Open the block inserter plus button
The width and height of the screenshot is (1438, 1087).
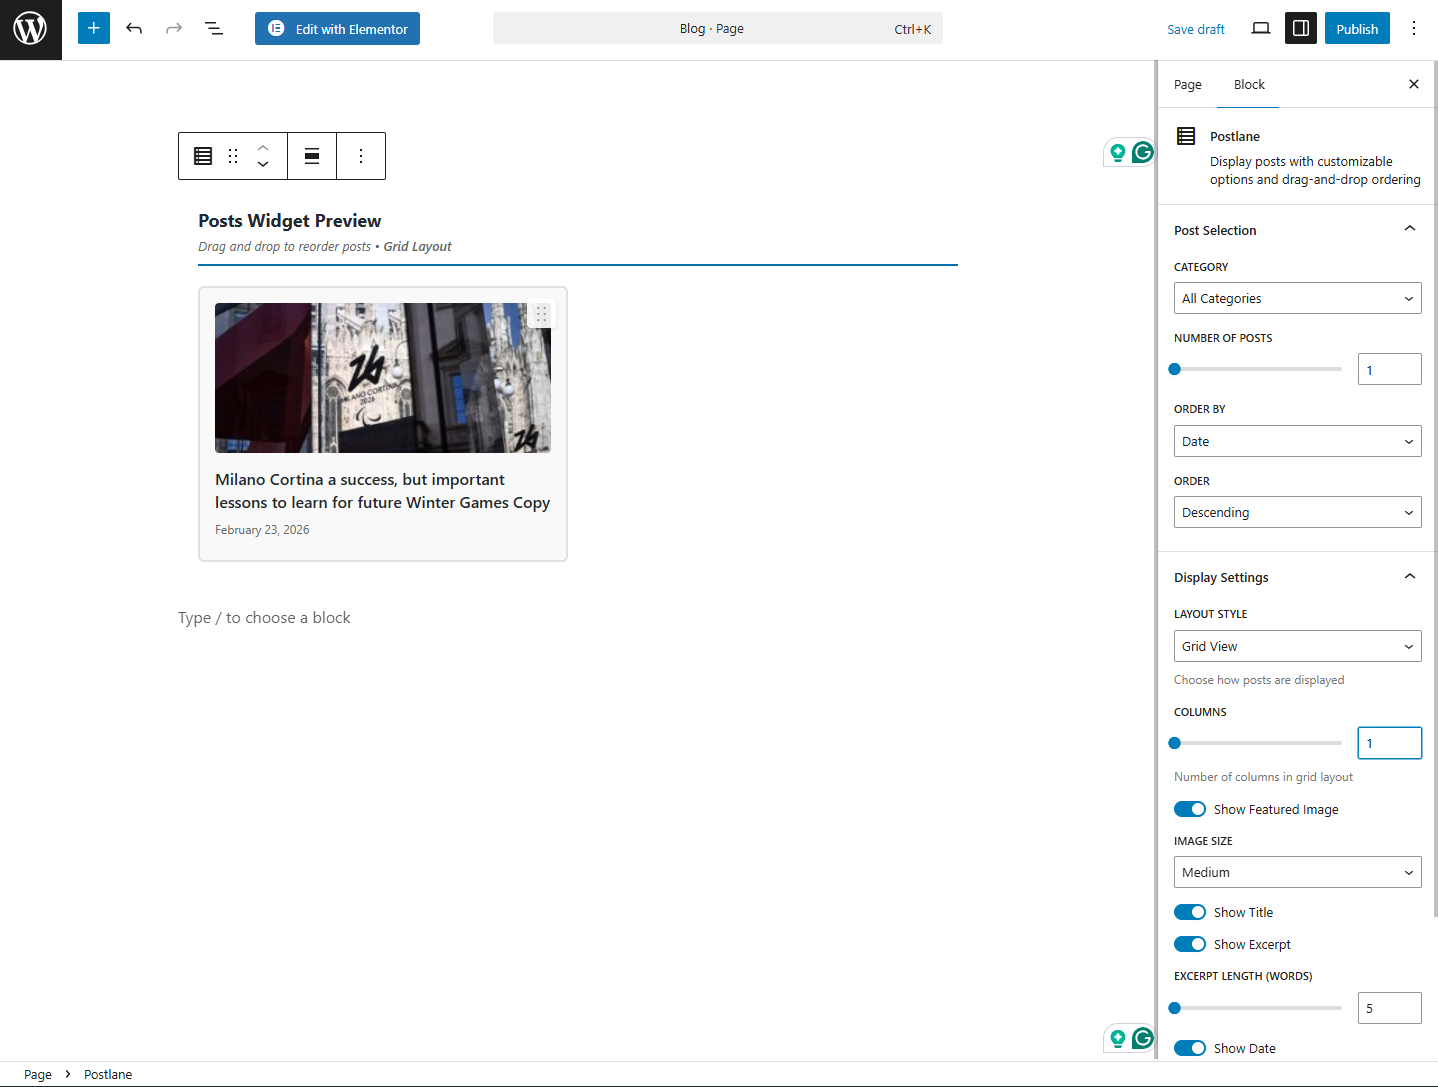tap(94, 29)
